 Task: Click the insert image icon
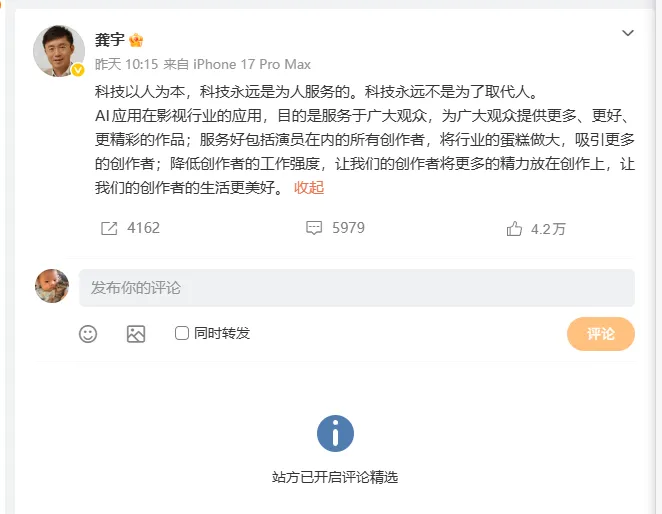pos(136,334)
